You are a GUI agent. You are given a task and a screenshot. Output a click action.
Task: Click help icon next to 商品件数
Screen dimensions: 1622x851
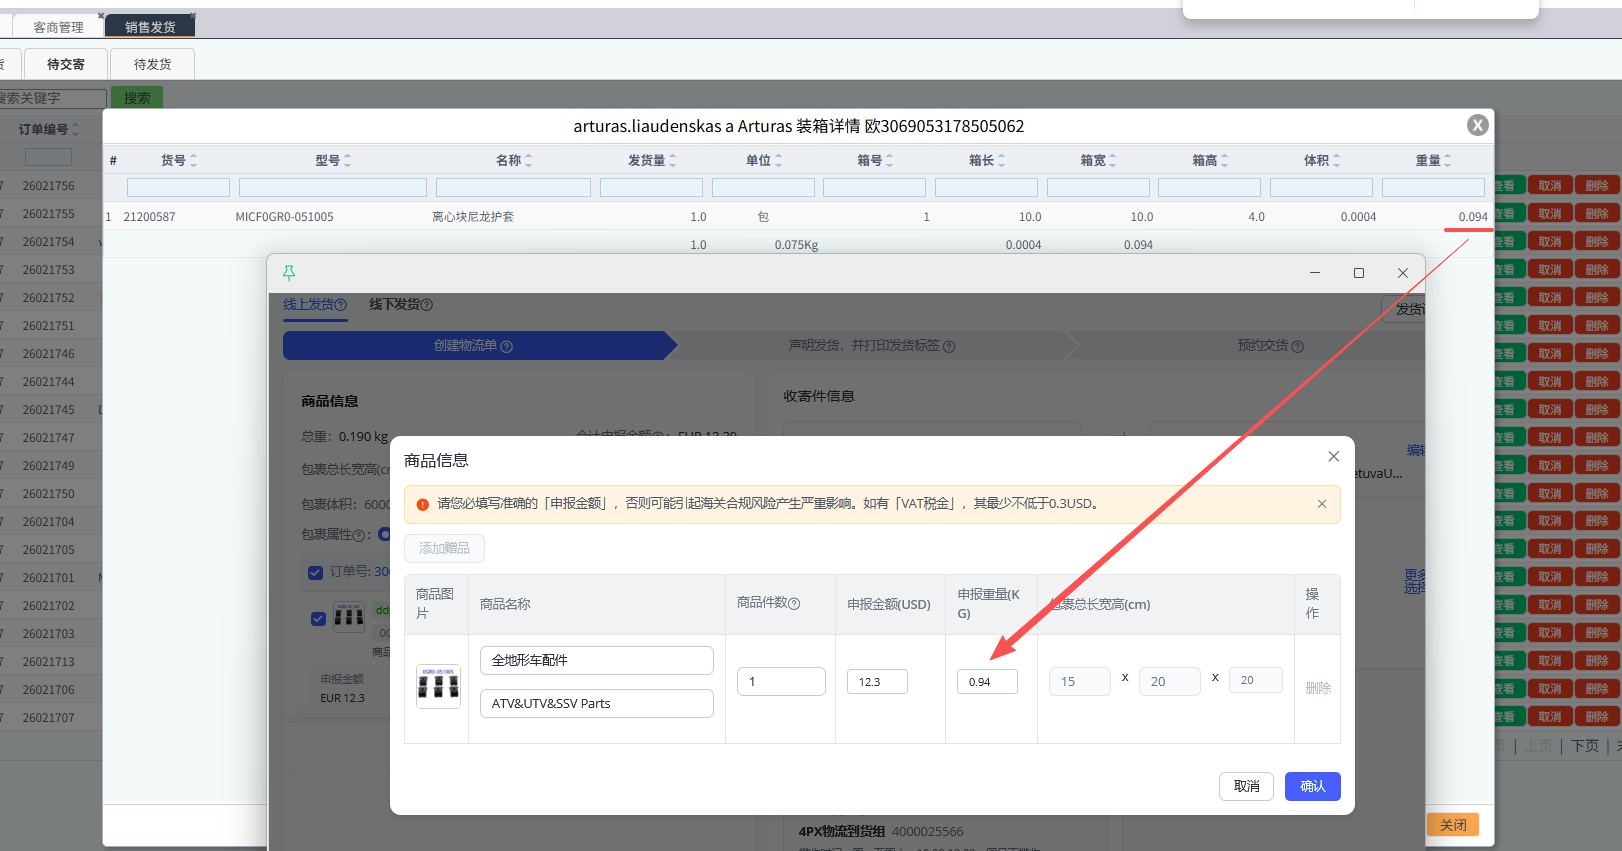pyautogui.click(x=795, y=604)
